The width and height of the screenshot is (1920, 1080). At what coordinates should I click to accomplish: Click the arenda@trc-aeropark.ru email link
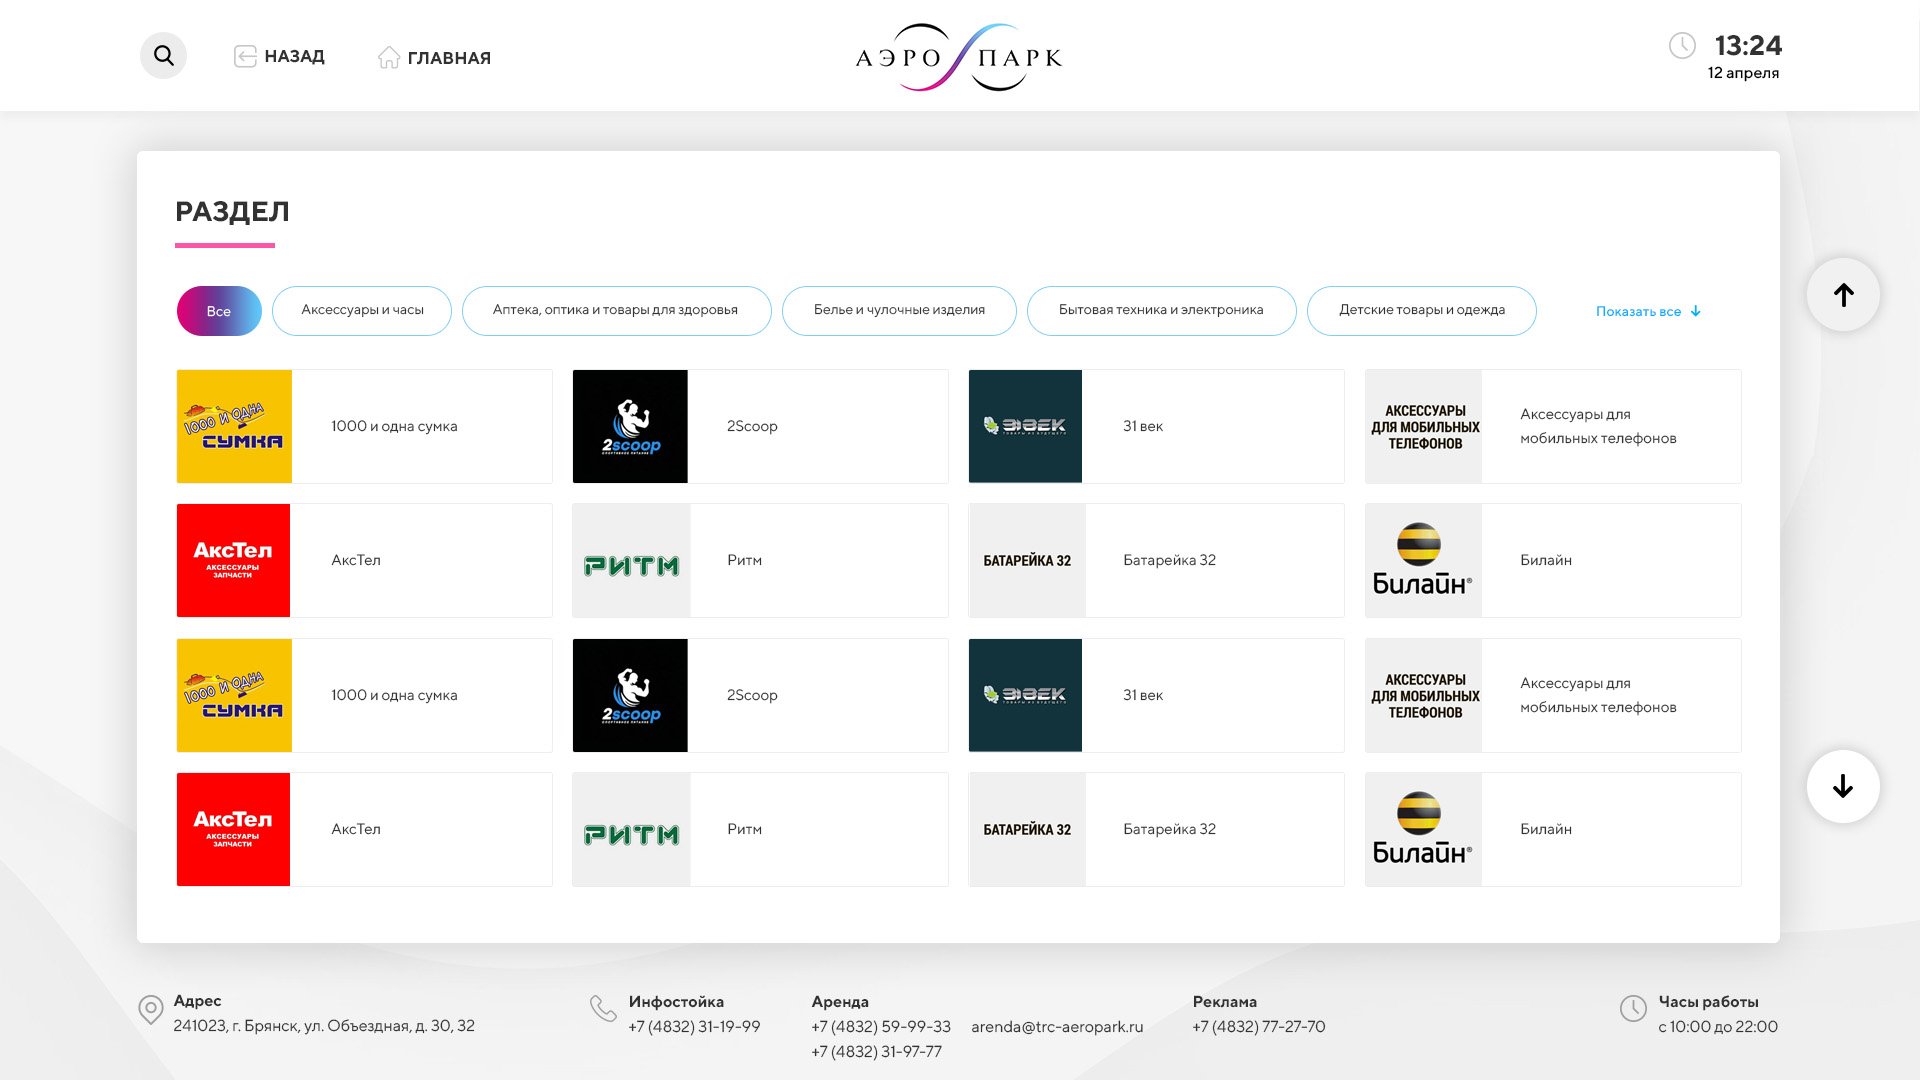(1057, 1026)
